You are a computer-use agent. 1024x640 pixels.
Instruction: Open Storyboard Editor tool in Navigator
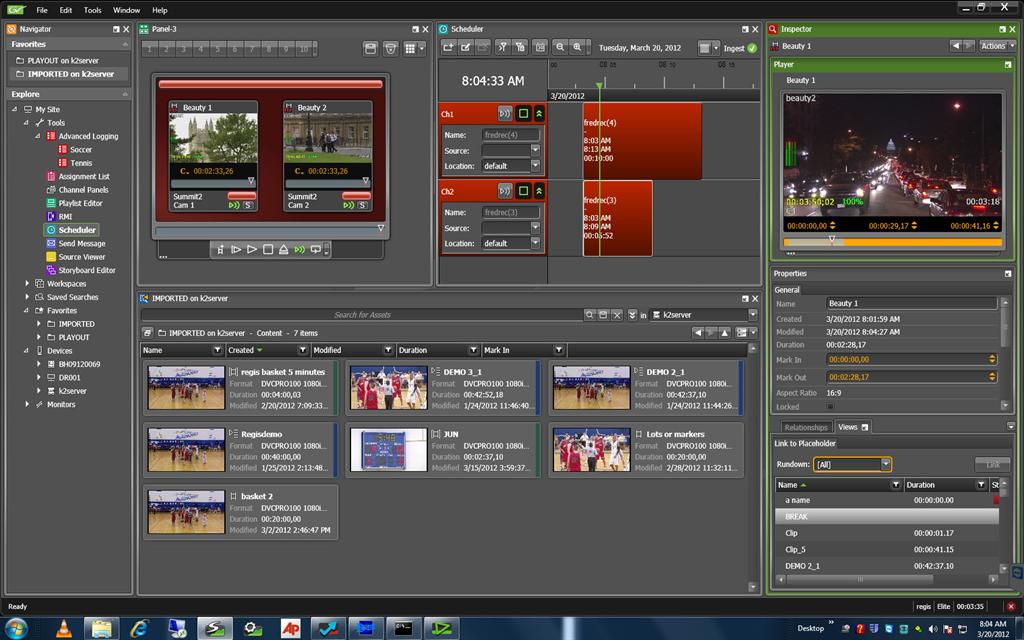click(x=86, y=270)
